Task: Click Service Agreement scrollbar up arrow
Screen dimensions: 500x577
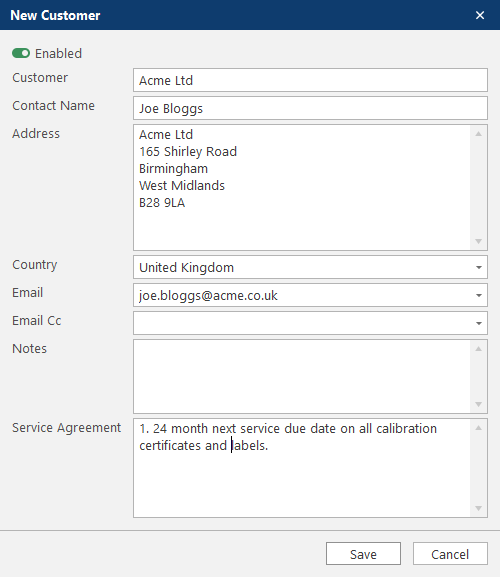Action: [x=478, y=428]
